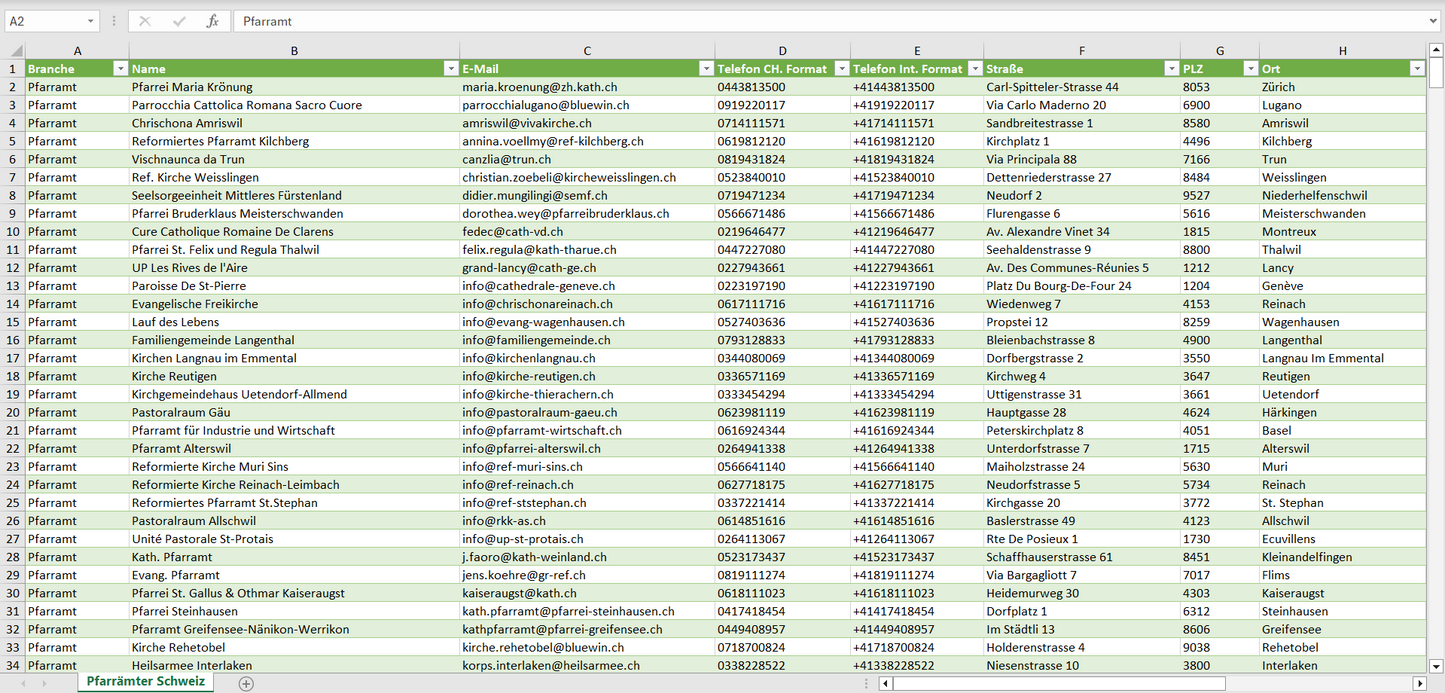Click the vertical scrollbar down arrow

point(1436,665)
